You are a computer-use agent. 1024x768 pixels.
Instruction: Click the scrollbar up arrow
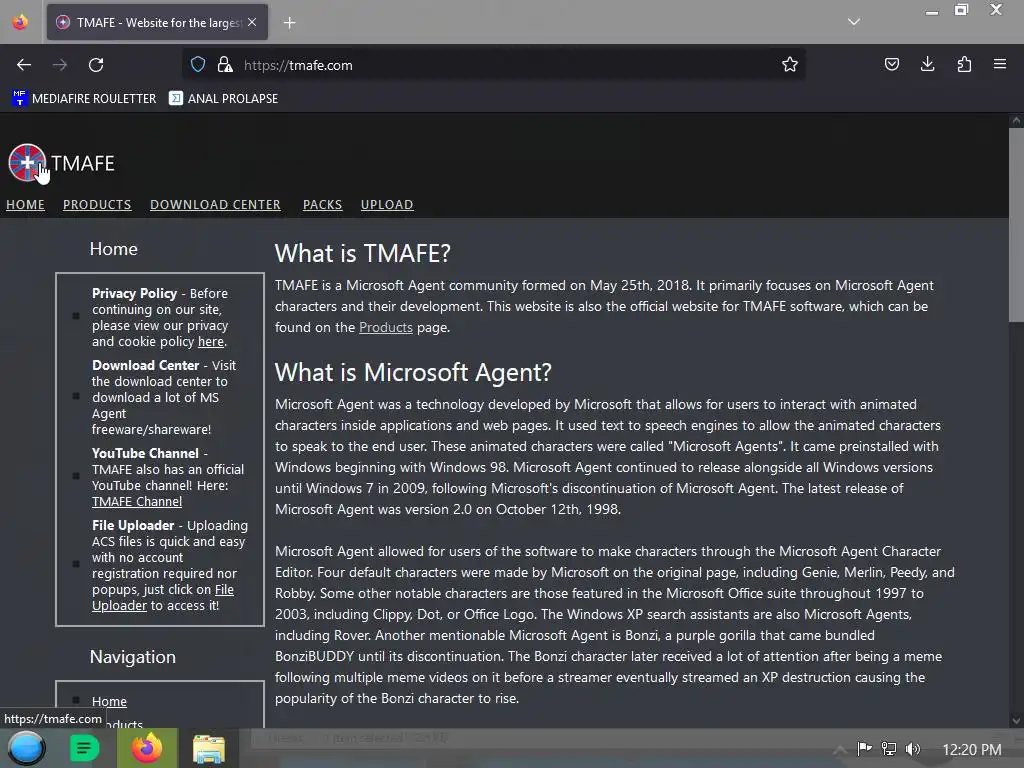point(1016,120)
